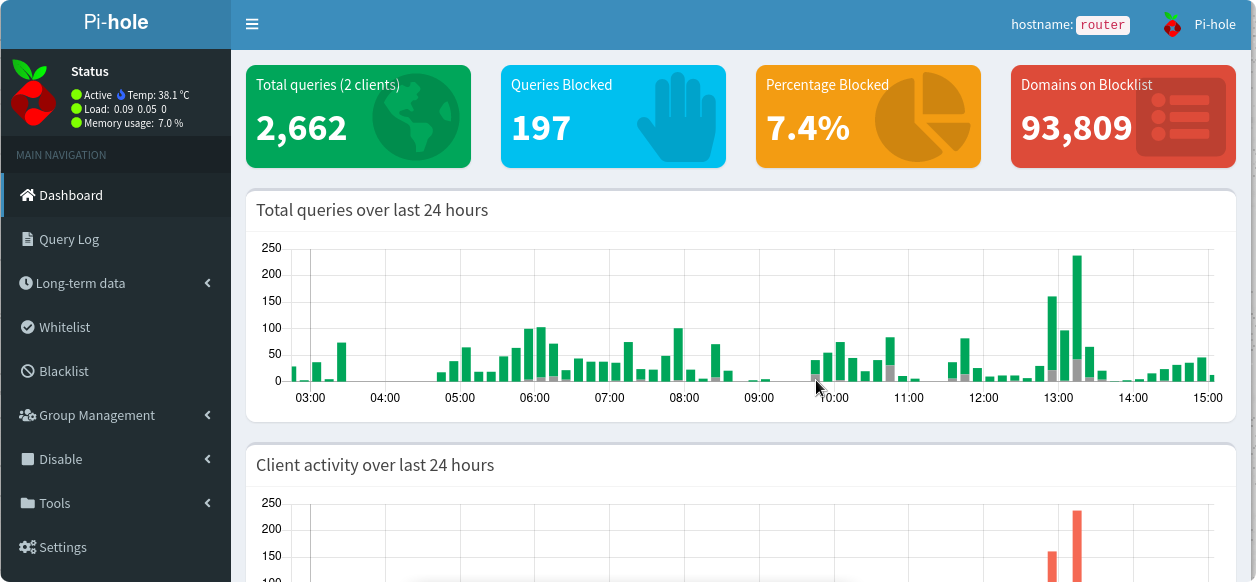Select the Tools menu label
Viewport: 1256px width, 582px height.
pos(55,503)
